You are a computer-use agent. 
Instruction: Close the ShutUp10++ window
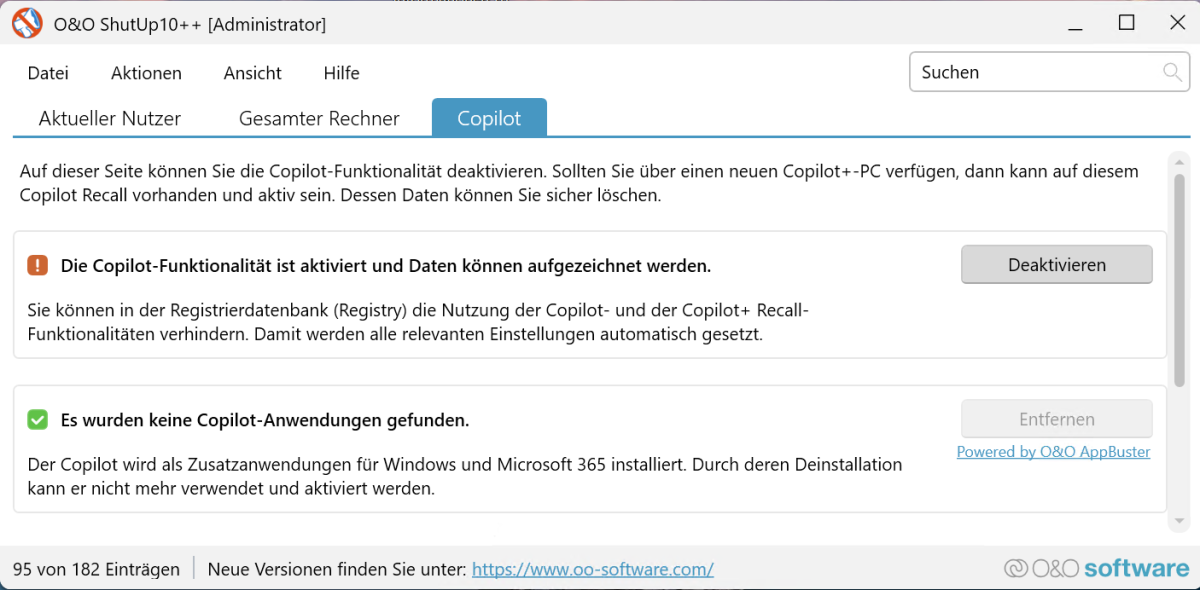pos(1178,23)
